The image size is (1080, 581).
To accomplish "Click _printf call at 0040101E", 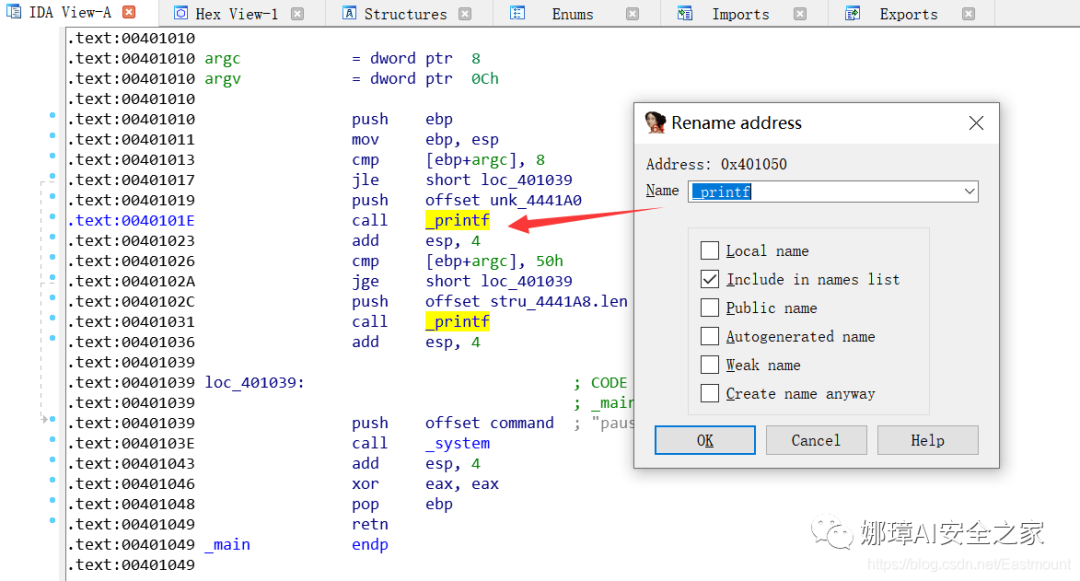I will 457,220.
